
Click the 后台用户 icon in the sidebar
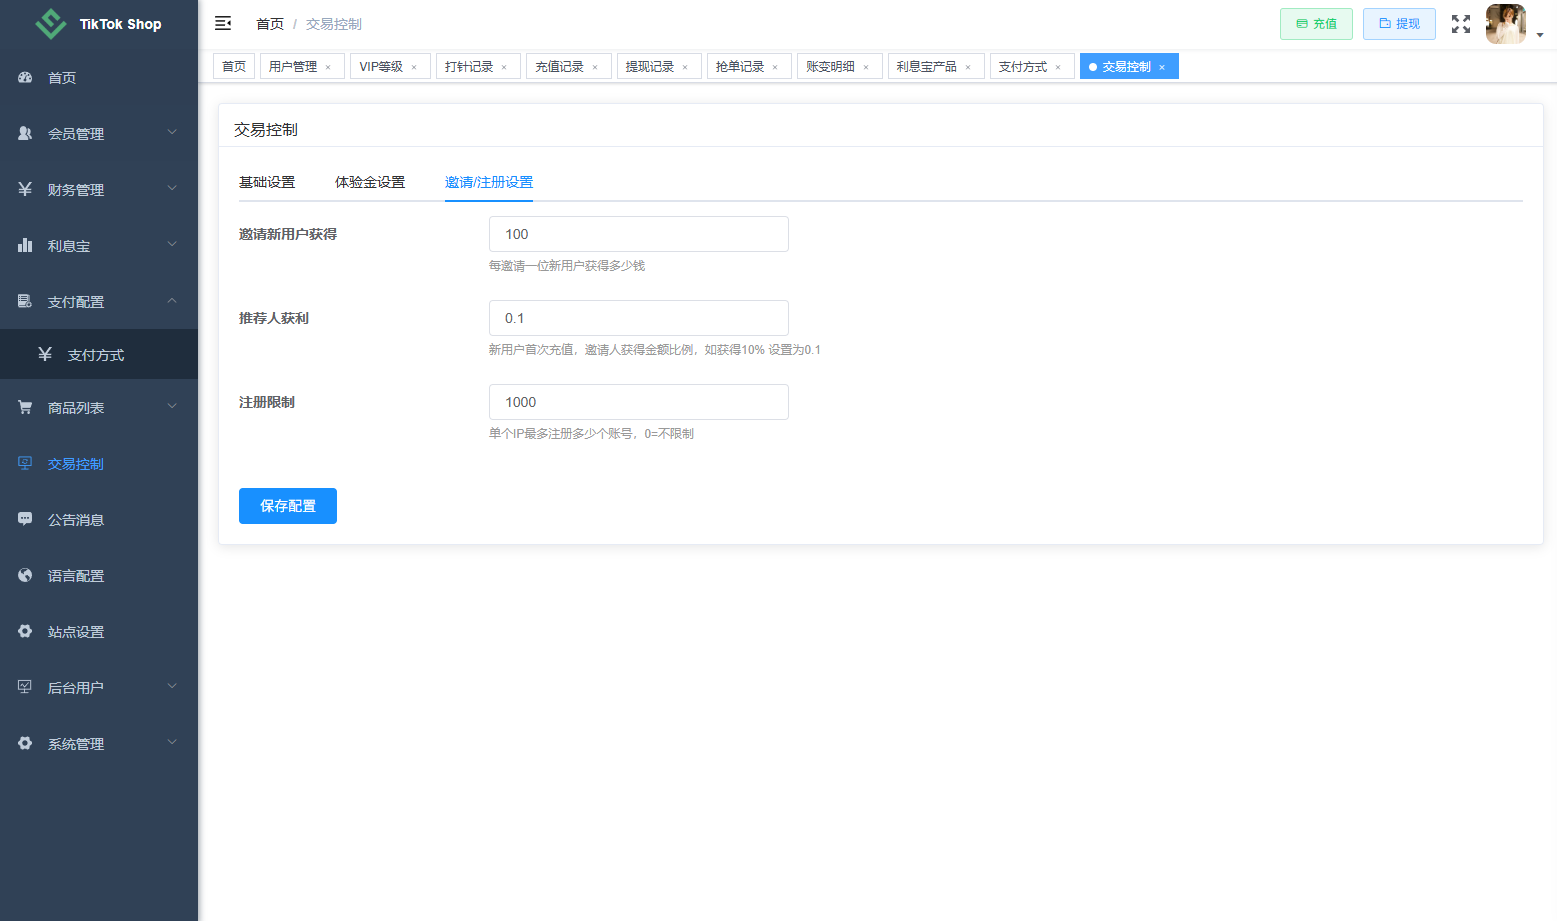[25, 687]
